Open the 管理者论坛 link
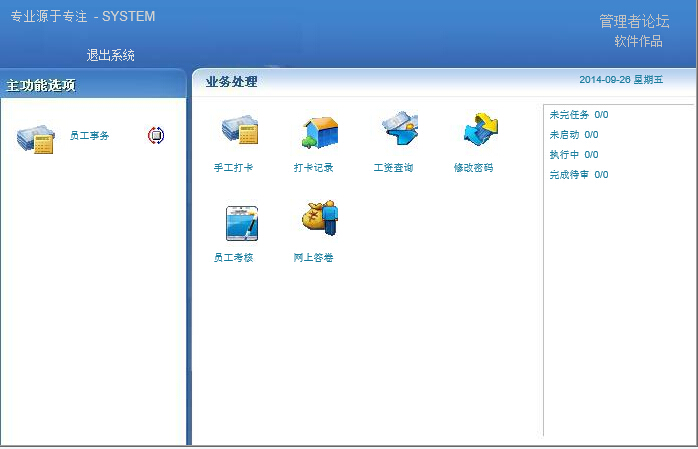The width and height of the screenshot is (698, 449). tap(633, 21)
